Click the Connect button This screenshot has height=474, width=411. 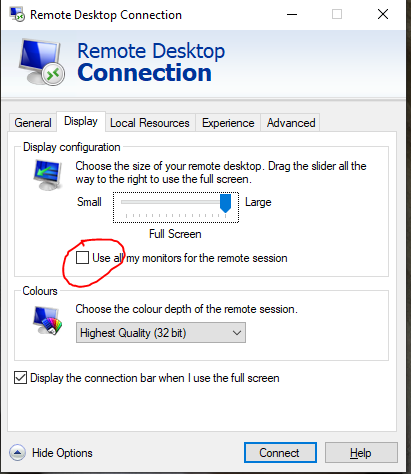coord(280,453)
